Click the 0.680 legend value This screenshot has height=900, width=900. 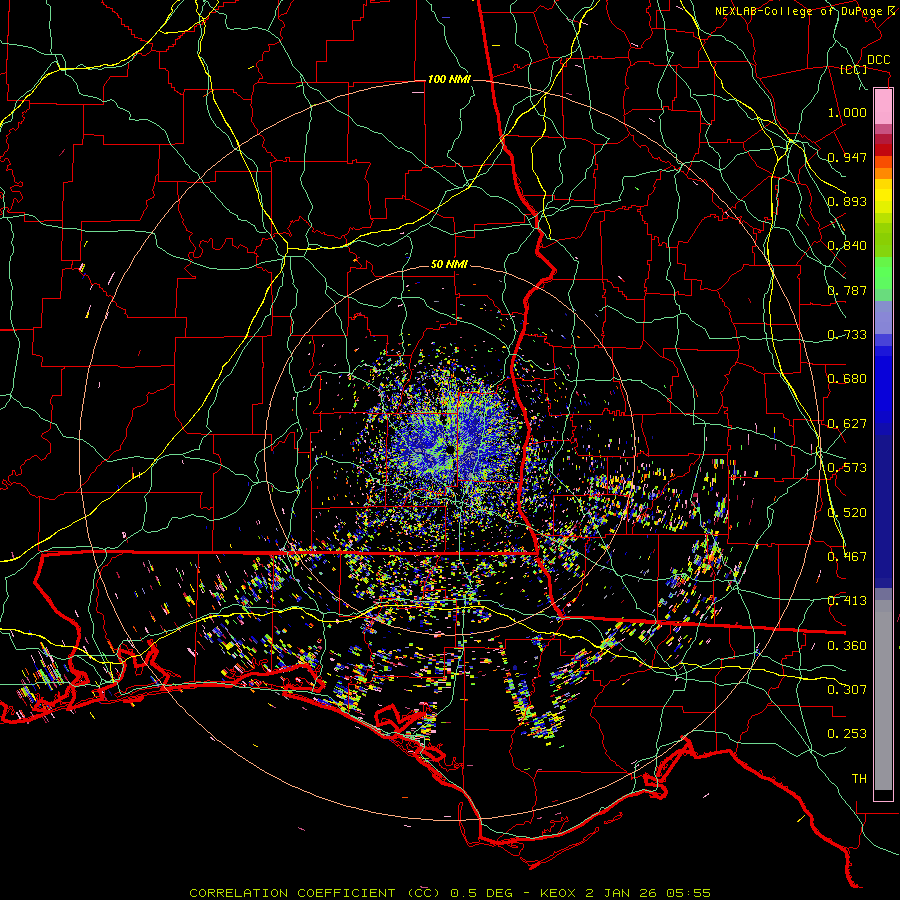click(847, 379)
